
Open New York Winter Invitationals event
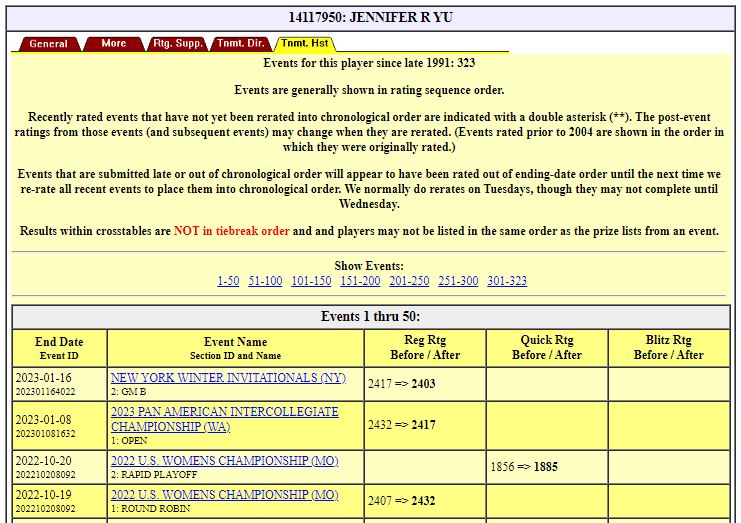click(228, 378)
